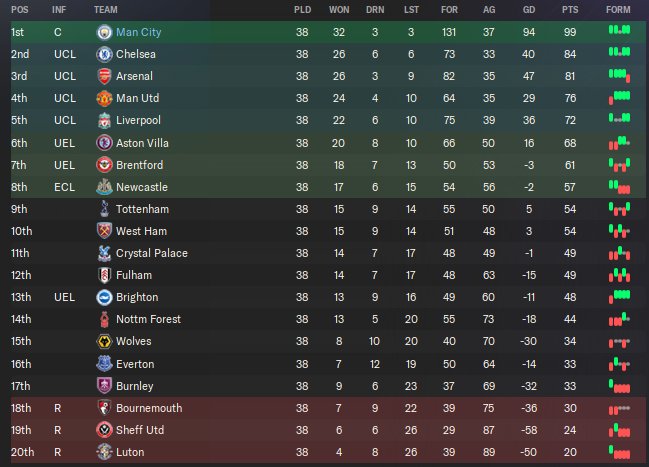
Task: Sort table by PTS column header
Action: (x=570, y=10)
